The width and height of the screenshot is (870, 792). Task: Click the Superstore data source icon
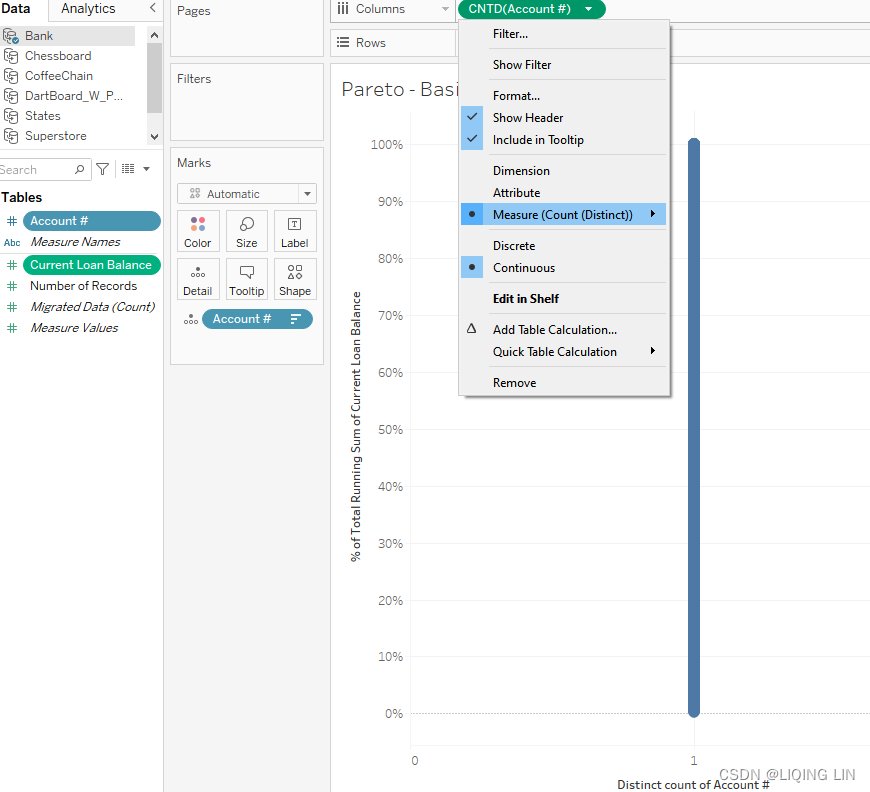pyautogui.click(x=11, y=136)
